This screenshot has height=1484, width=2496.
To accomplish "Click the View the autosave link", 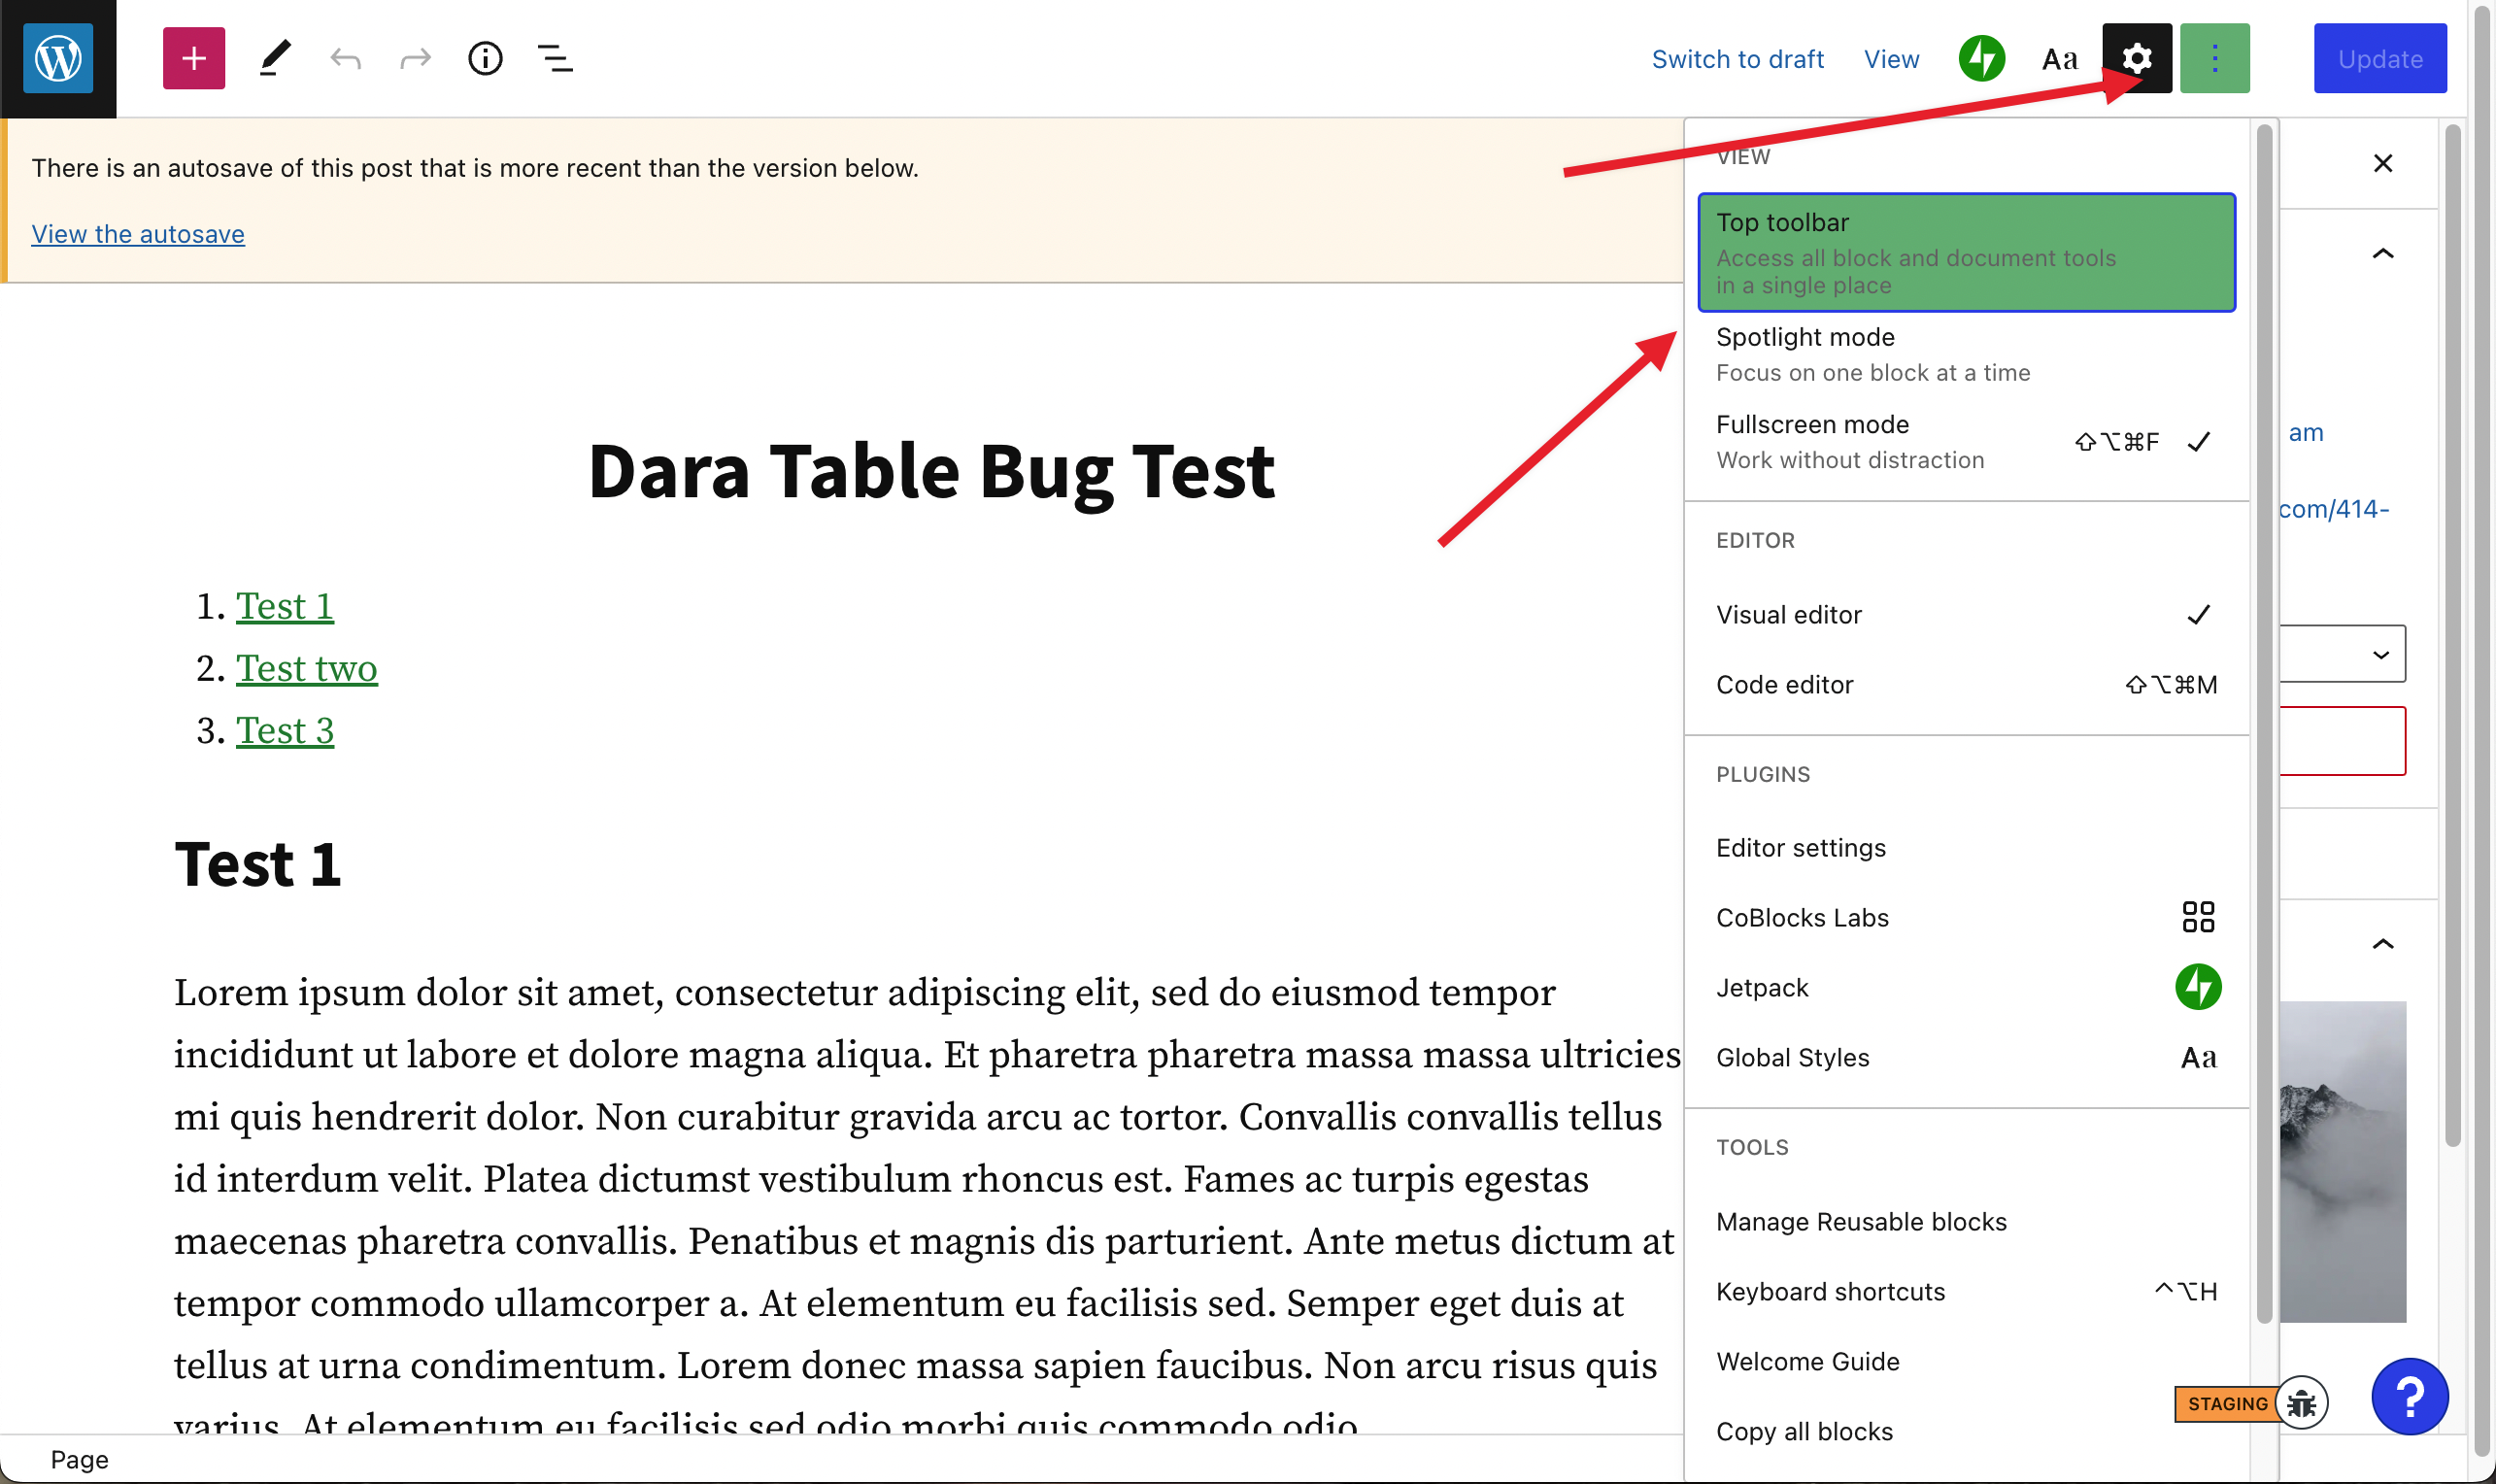I will pos(138,233).
